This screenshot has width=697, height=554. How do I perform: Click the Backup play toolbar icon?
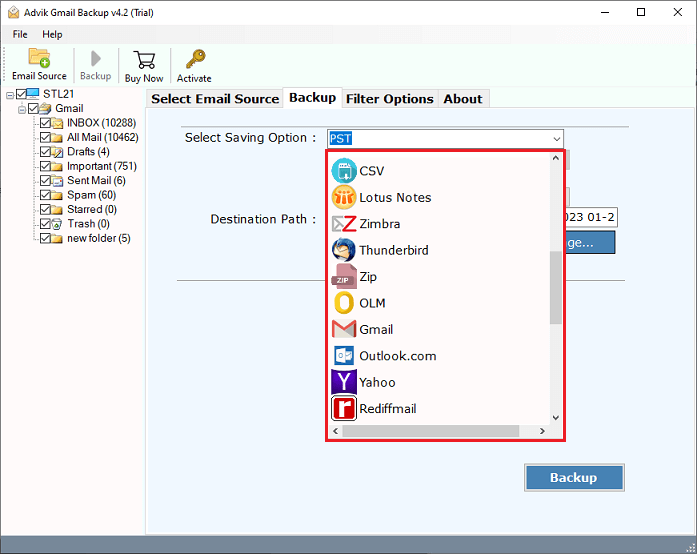[x=96, y=59]
